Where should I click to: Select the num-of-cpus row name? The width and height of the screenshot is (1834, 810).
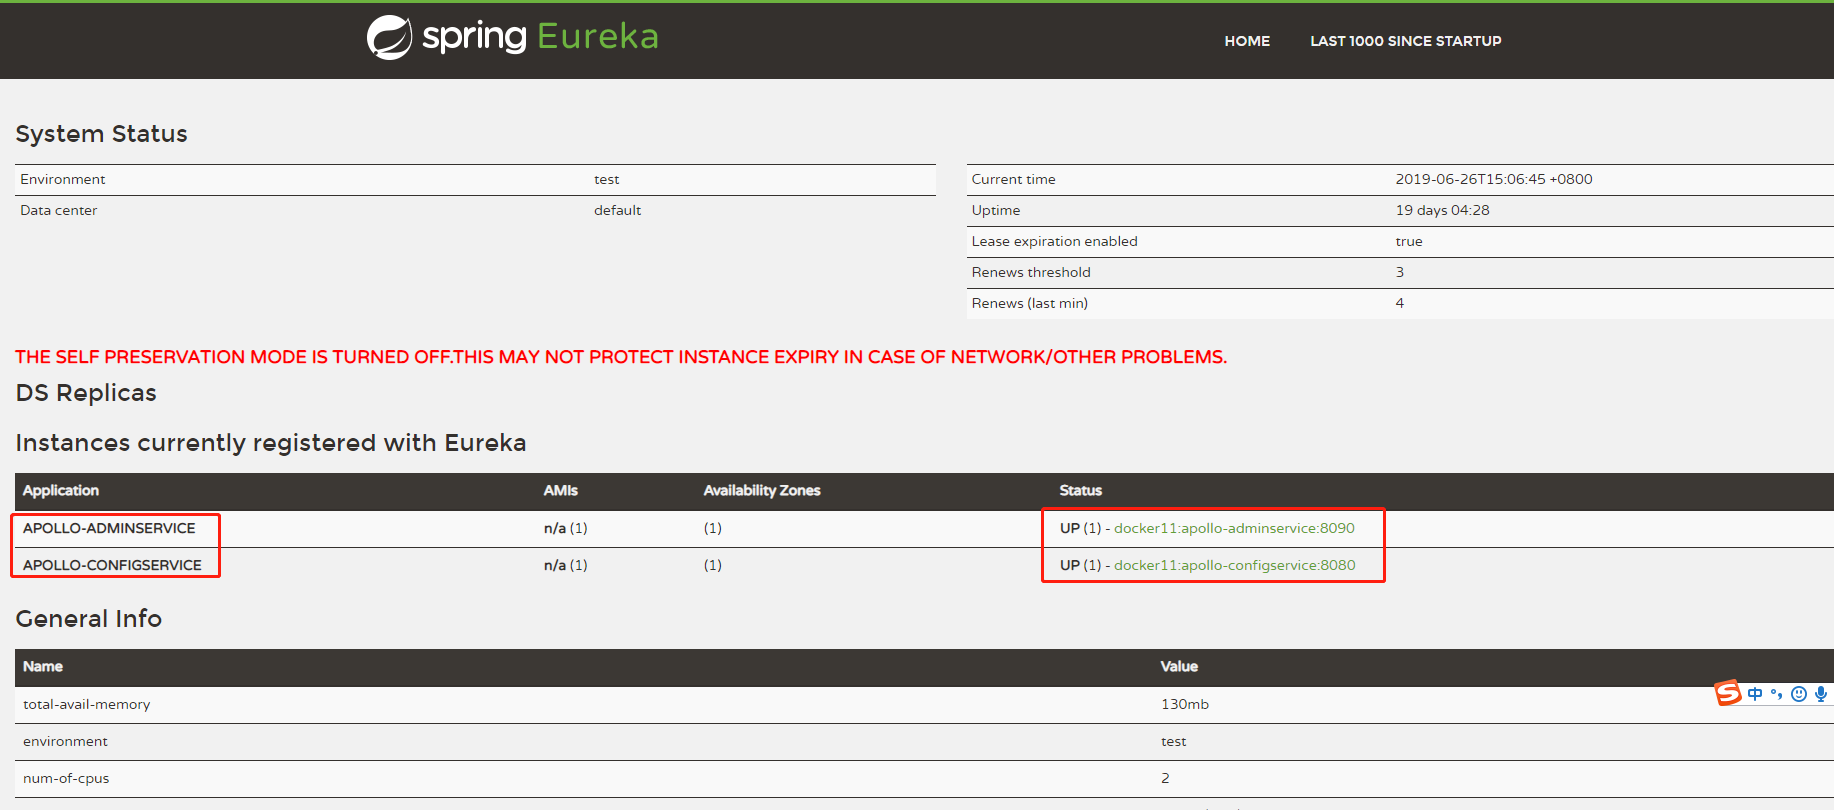(x=66, y=778)
